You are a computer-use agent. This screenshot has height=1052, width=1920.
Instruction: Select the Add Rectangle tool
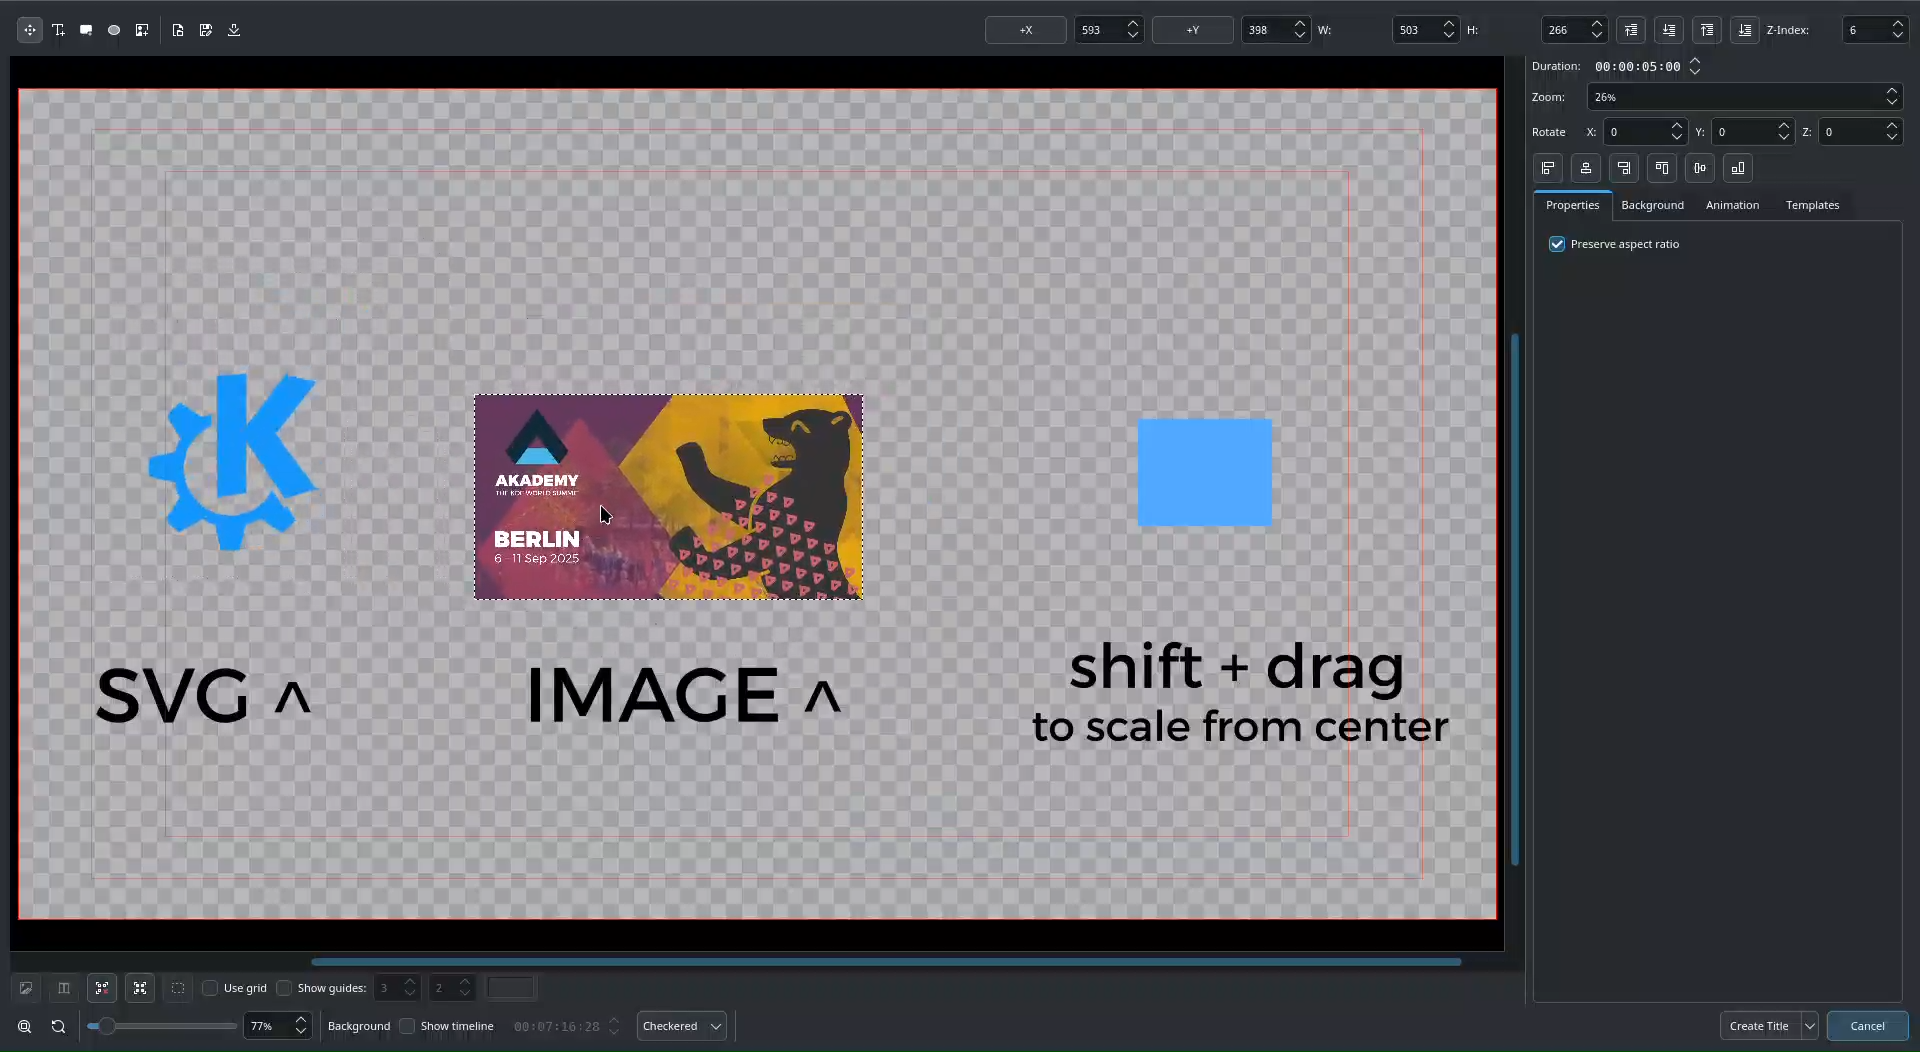(86, 30)
